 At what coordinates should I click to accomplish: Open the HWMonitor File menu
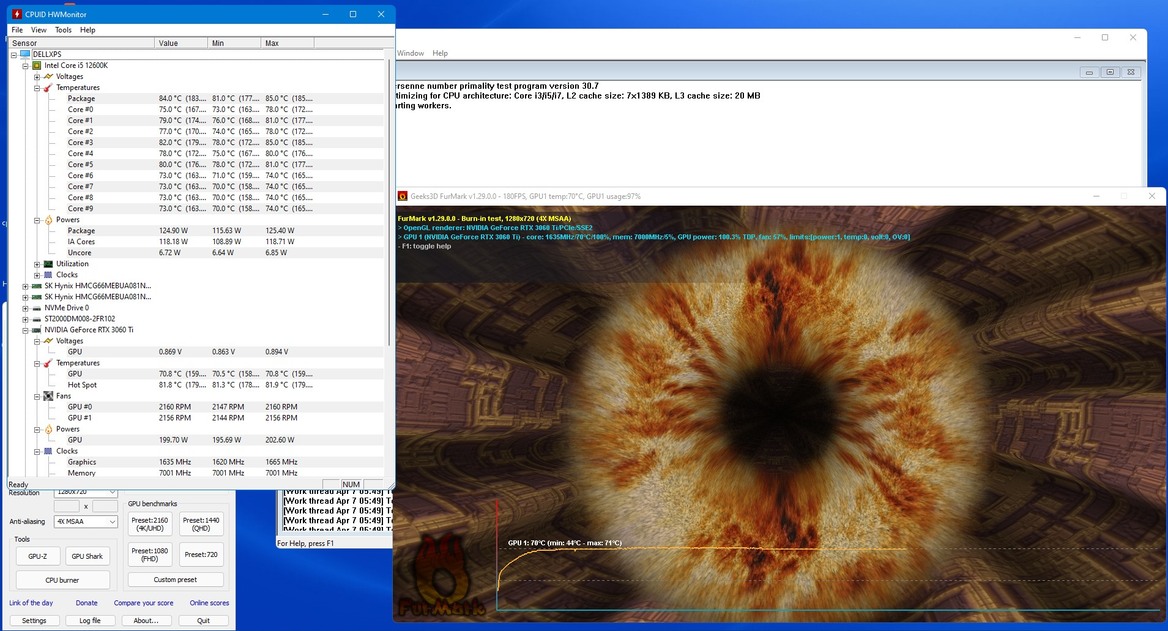pyautogui.click(x=17, y=30)
